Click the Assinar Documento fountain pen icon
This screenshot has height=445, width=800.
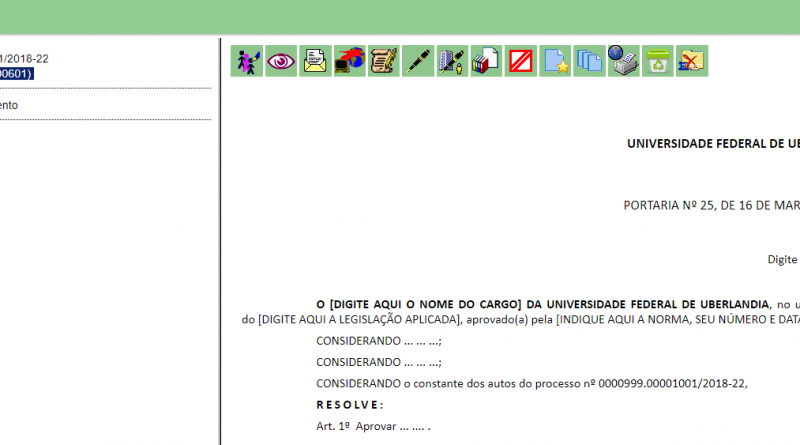pyautogui.click(x=418, y=61)
